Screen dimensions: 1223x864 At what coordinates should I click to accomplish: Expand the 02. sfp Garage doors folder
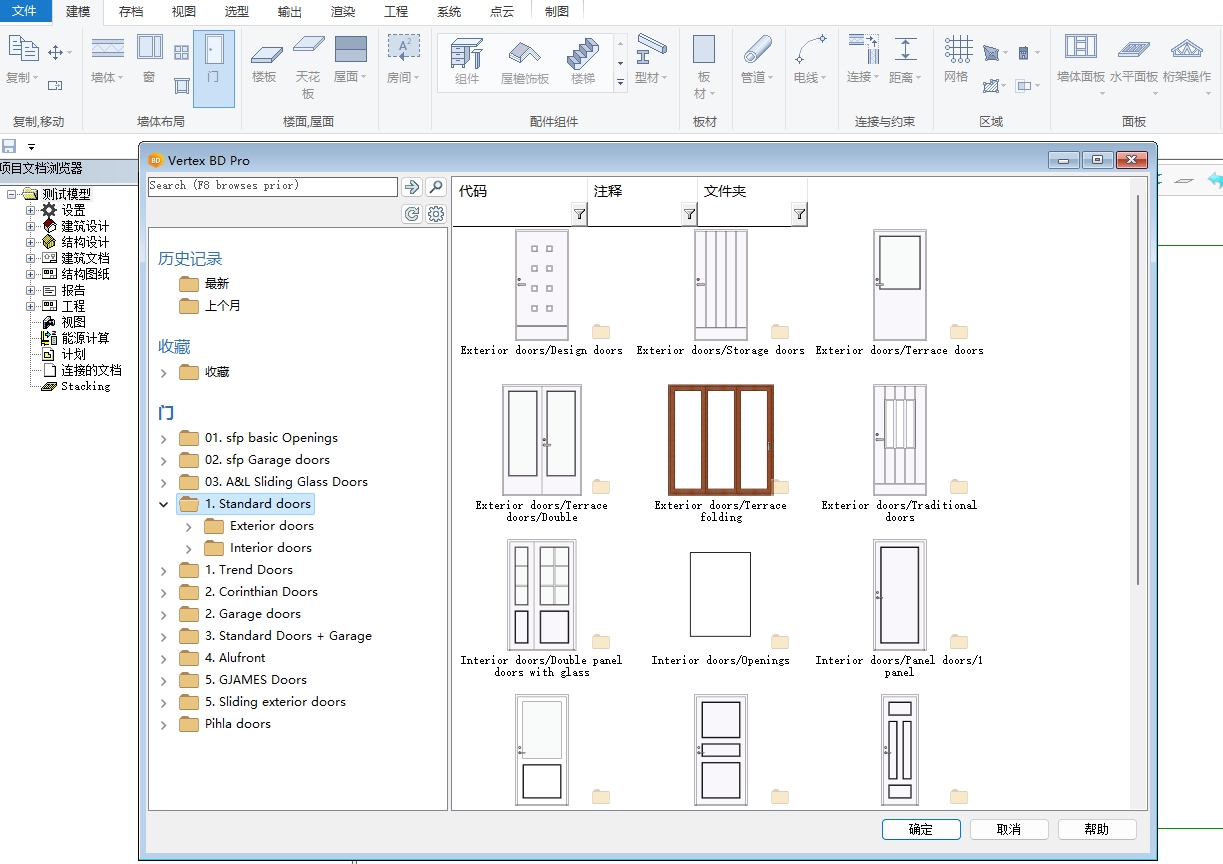pyautogui.click(x=164, y=461)
